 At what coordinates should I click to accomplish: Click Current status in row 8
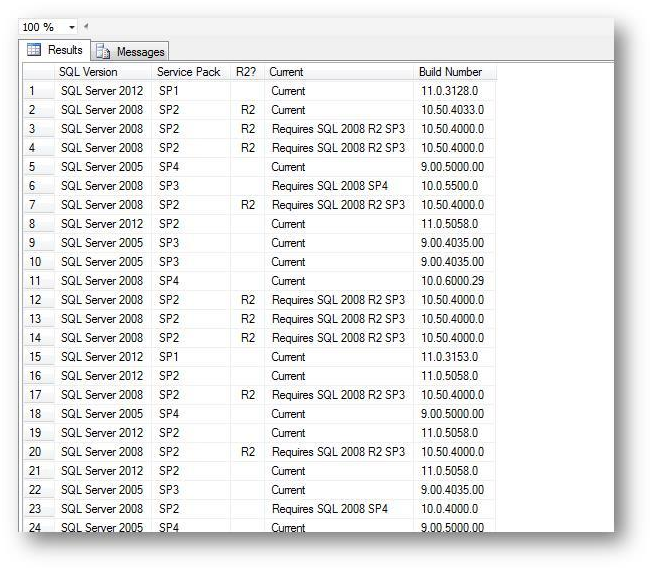288,224
